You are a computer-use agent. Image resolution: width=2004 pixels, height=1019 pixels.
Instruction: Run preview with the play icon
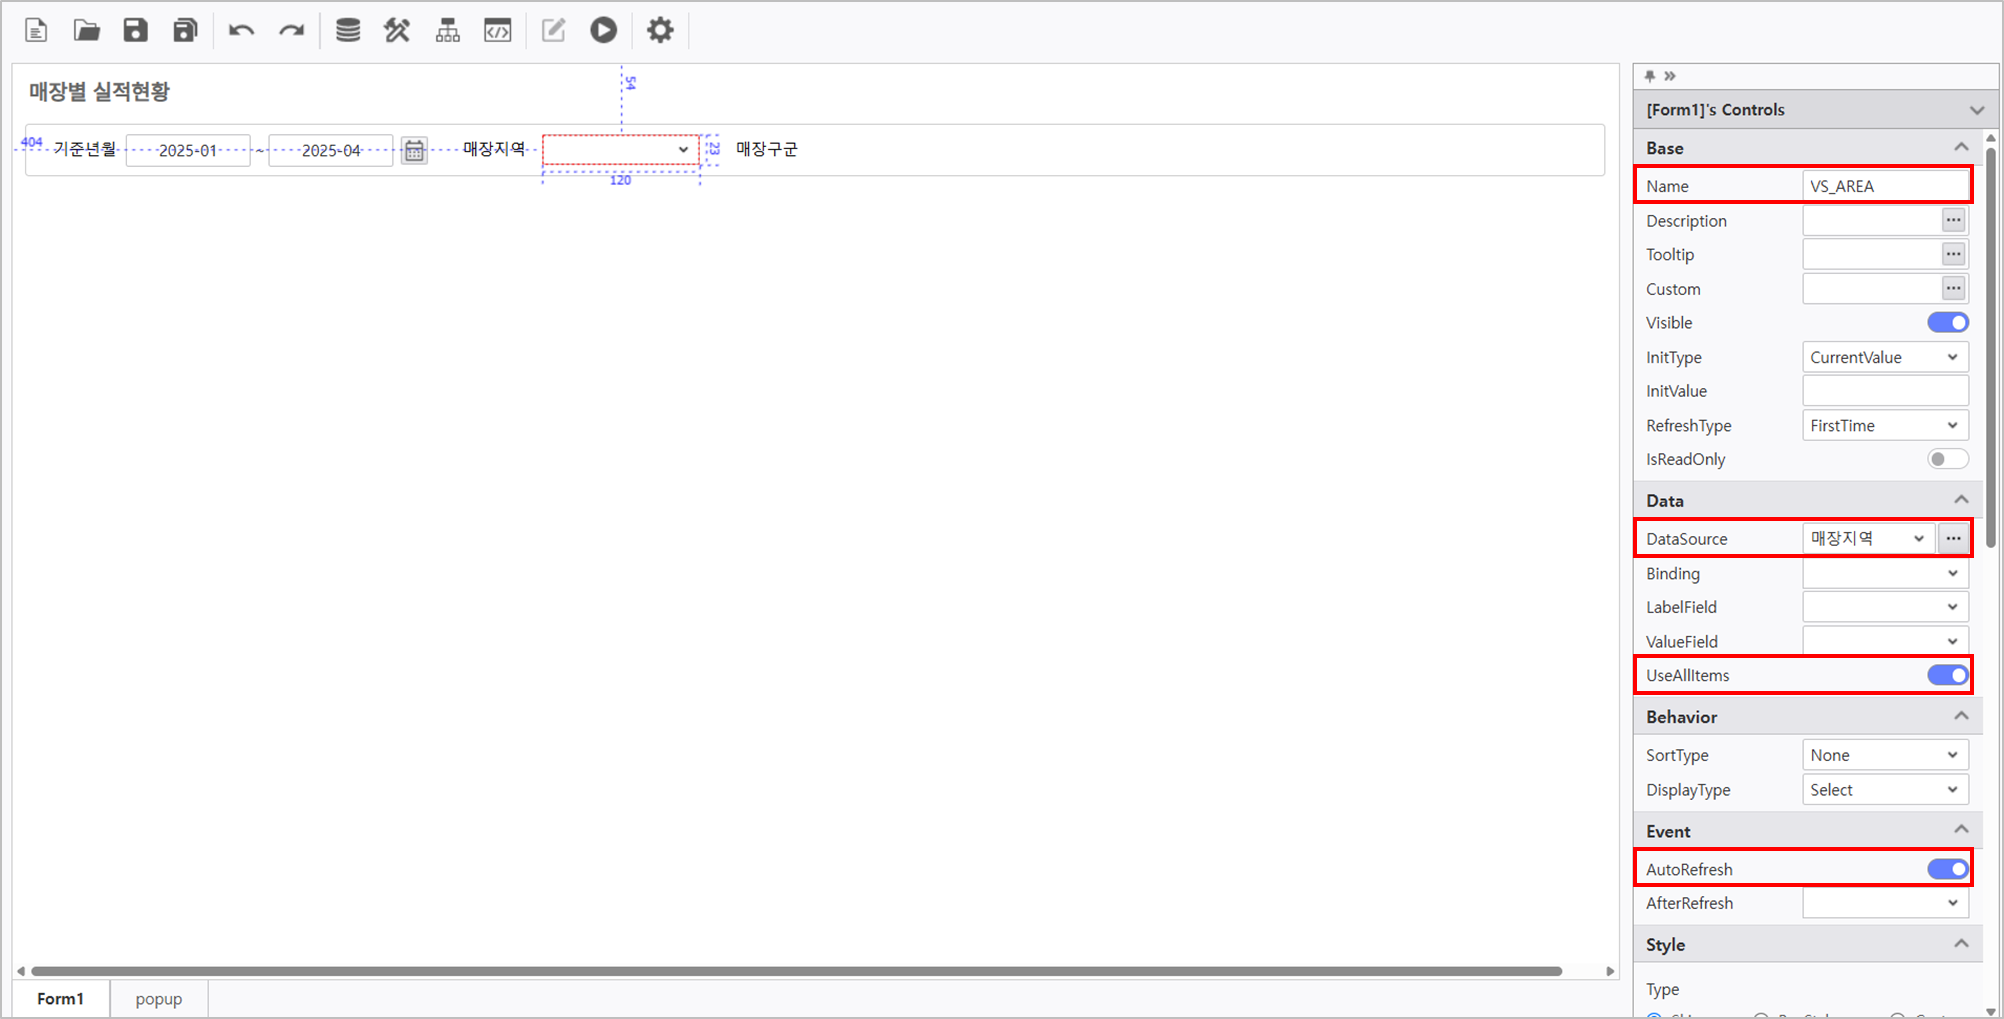coord(603,30)
